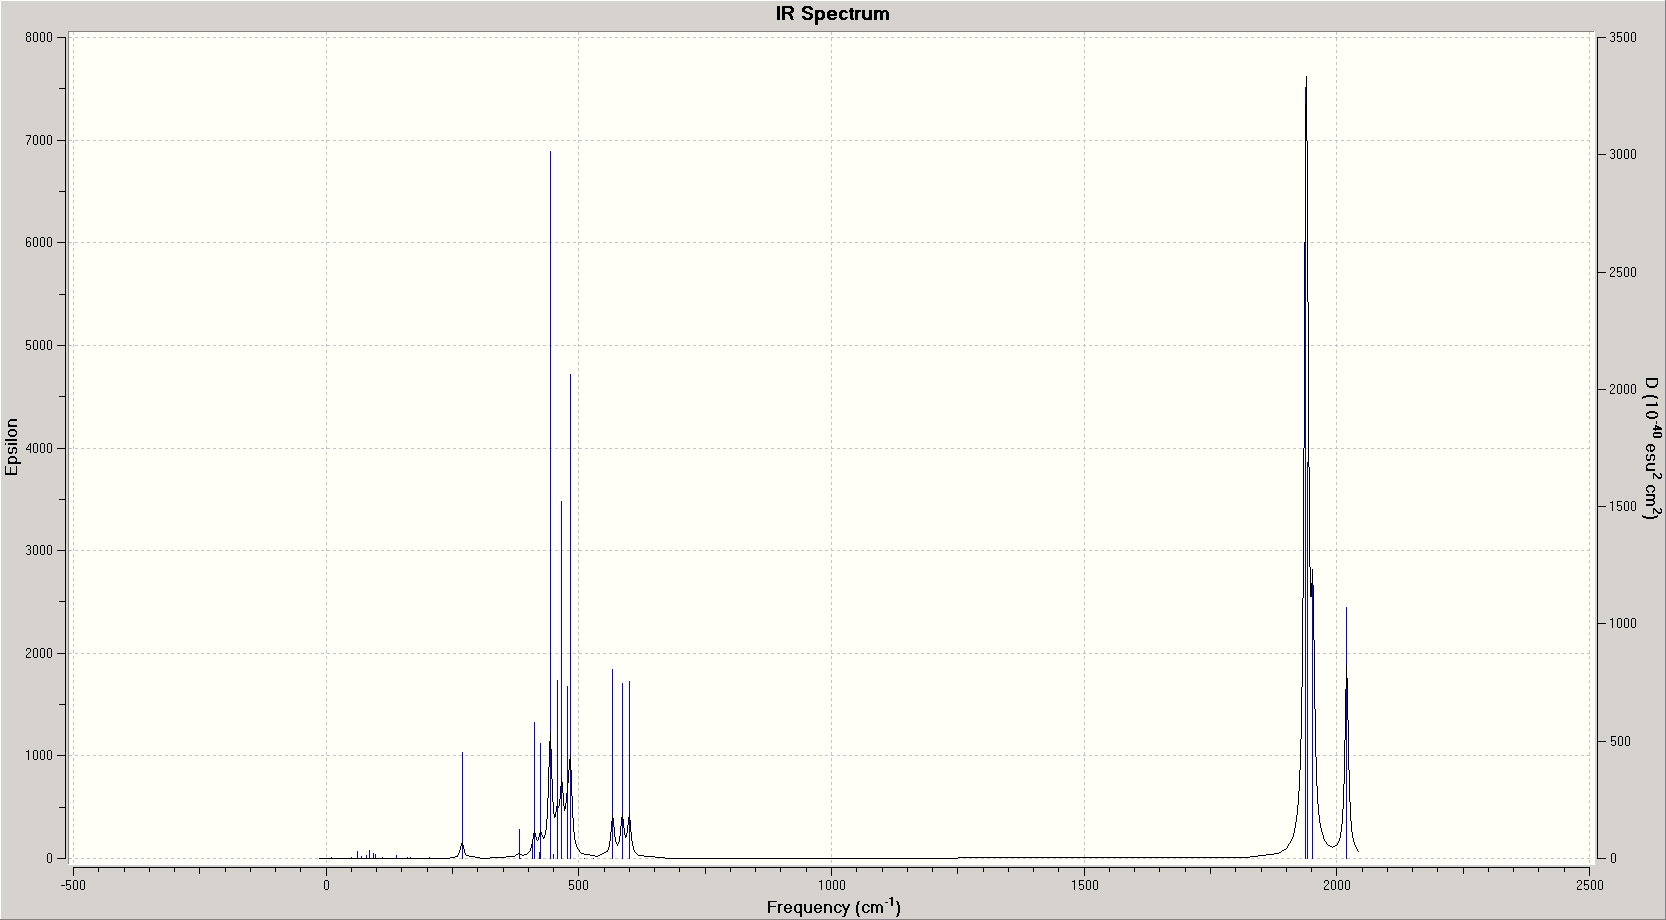
Task: Click the IR Spectrum title
Action: coord(832,14)
